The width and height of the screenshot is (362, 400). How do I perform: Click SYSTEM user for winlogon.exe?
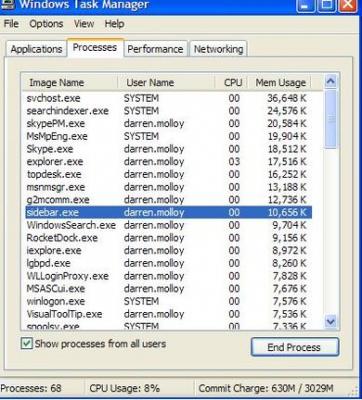coord(141,301)
